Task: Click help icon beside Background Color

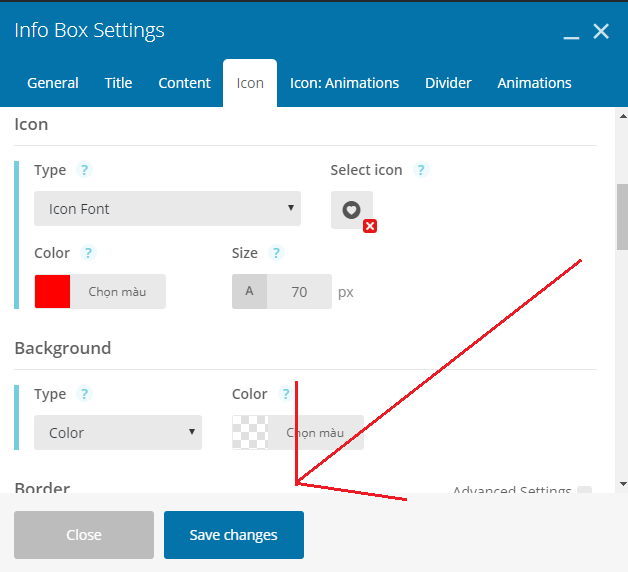Action: coord(286,394)
